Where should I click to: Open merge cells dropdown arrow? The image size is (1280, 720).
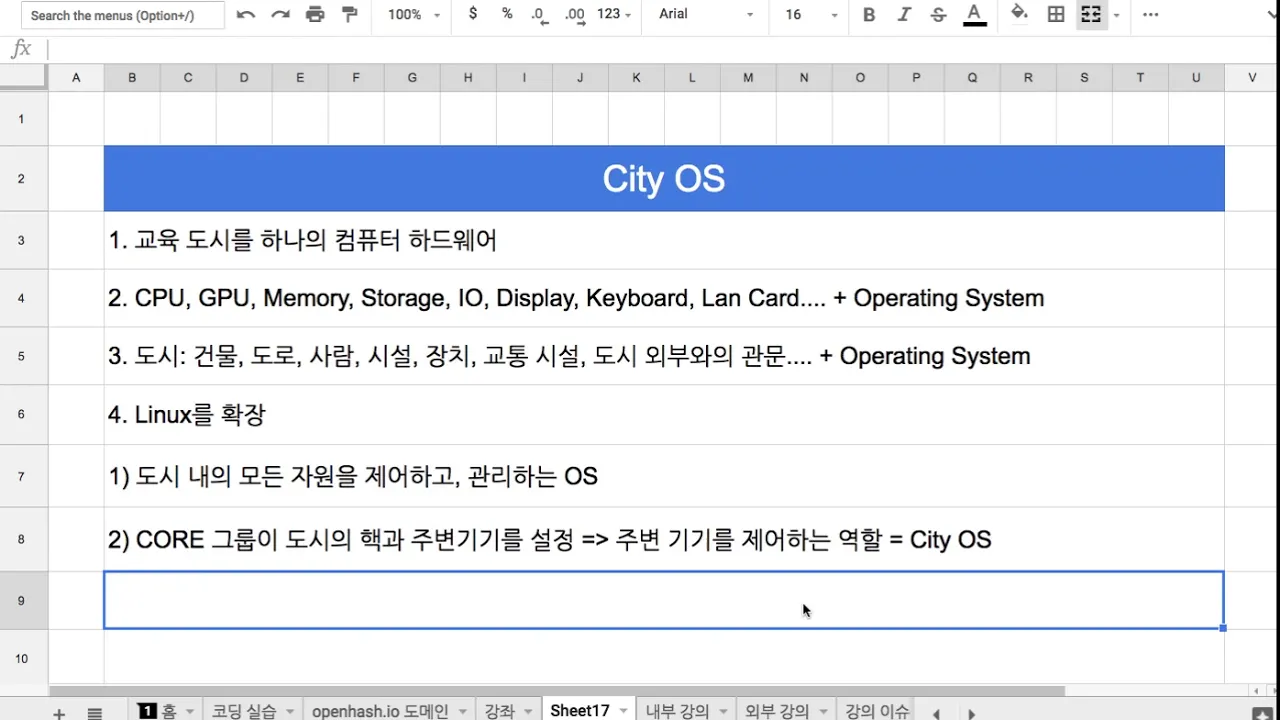coord(1116,15)
